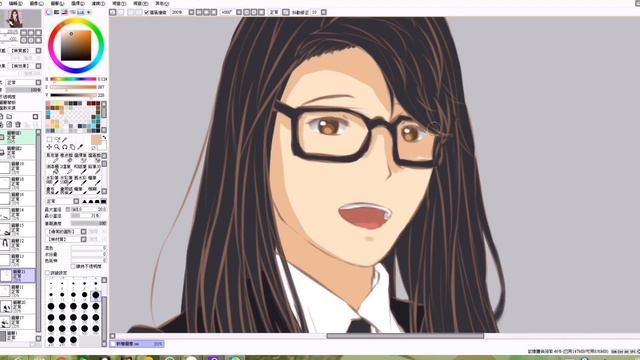Adjust the 笔刷浓度 density slider
This screenshot has width=640, height=360.
point(89,223)
